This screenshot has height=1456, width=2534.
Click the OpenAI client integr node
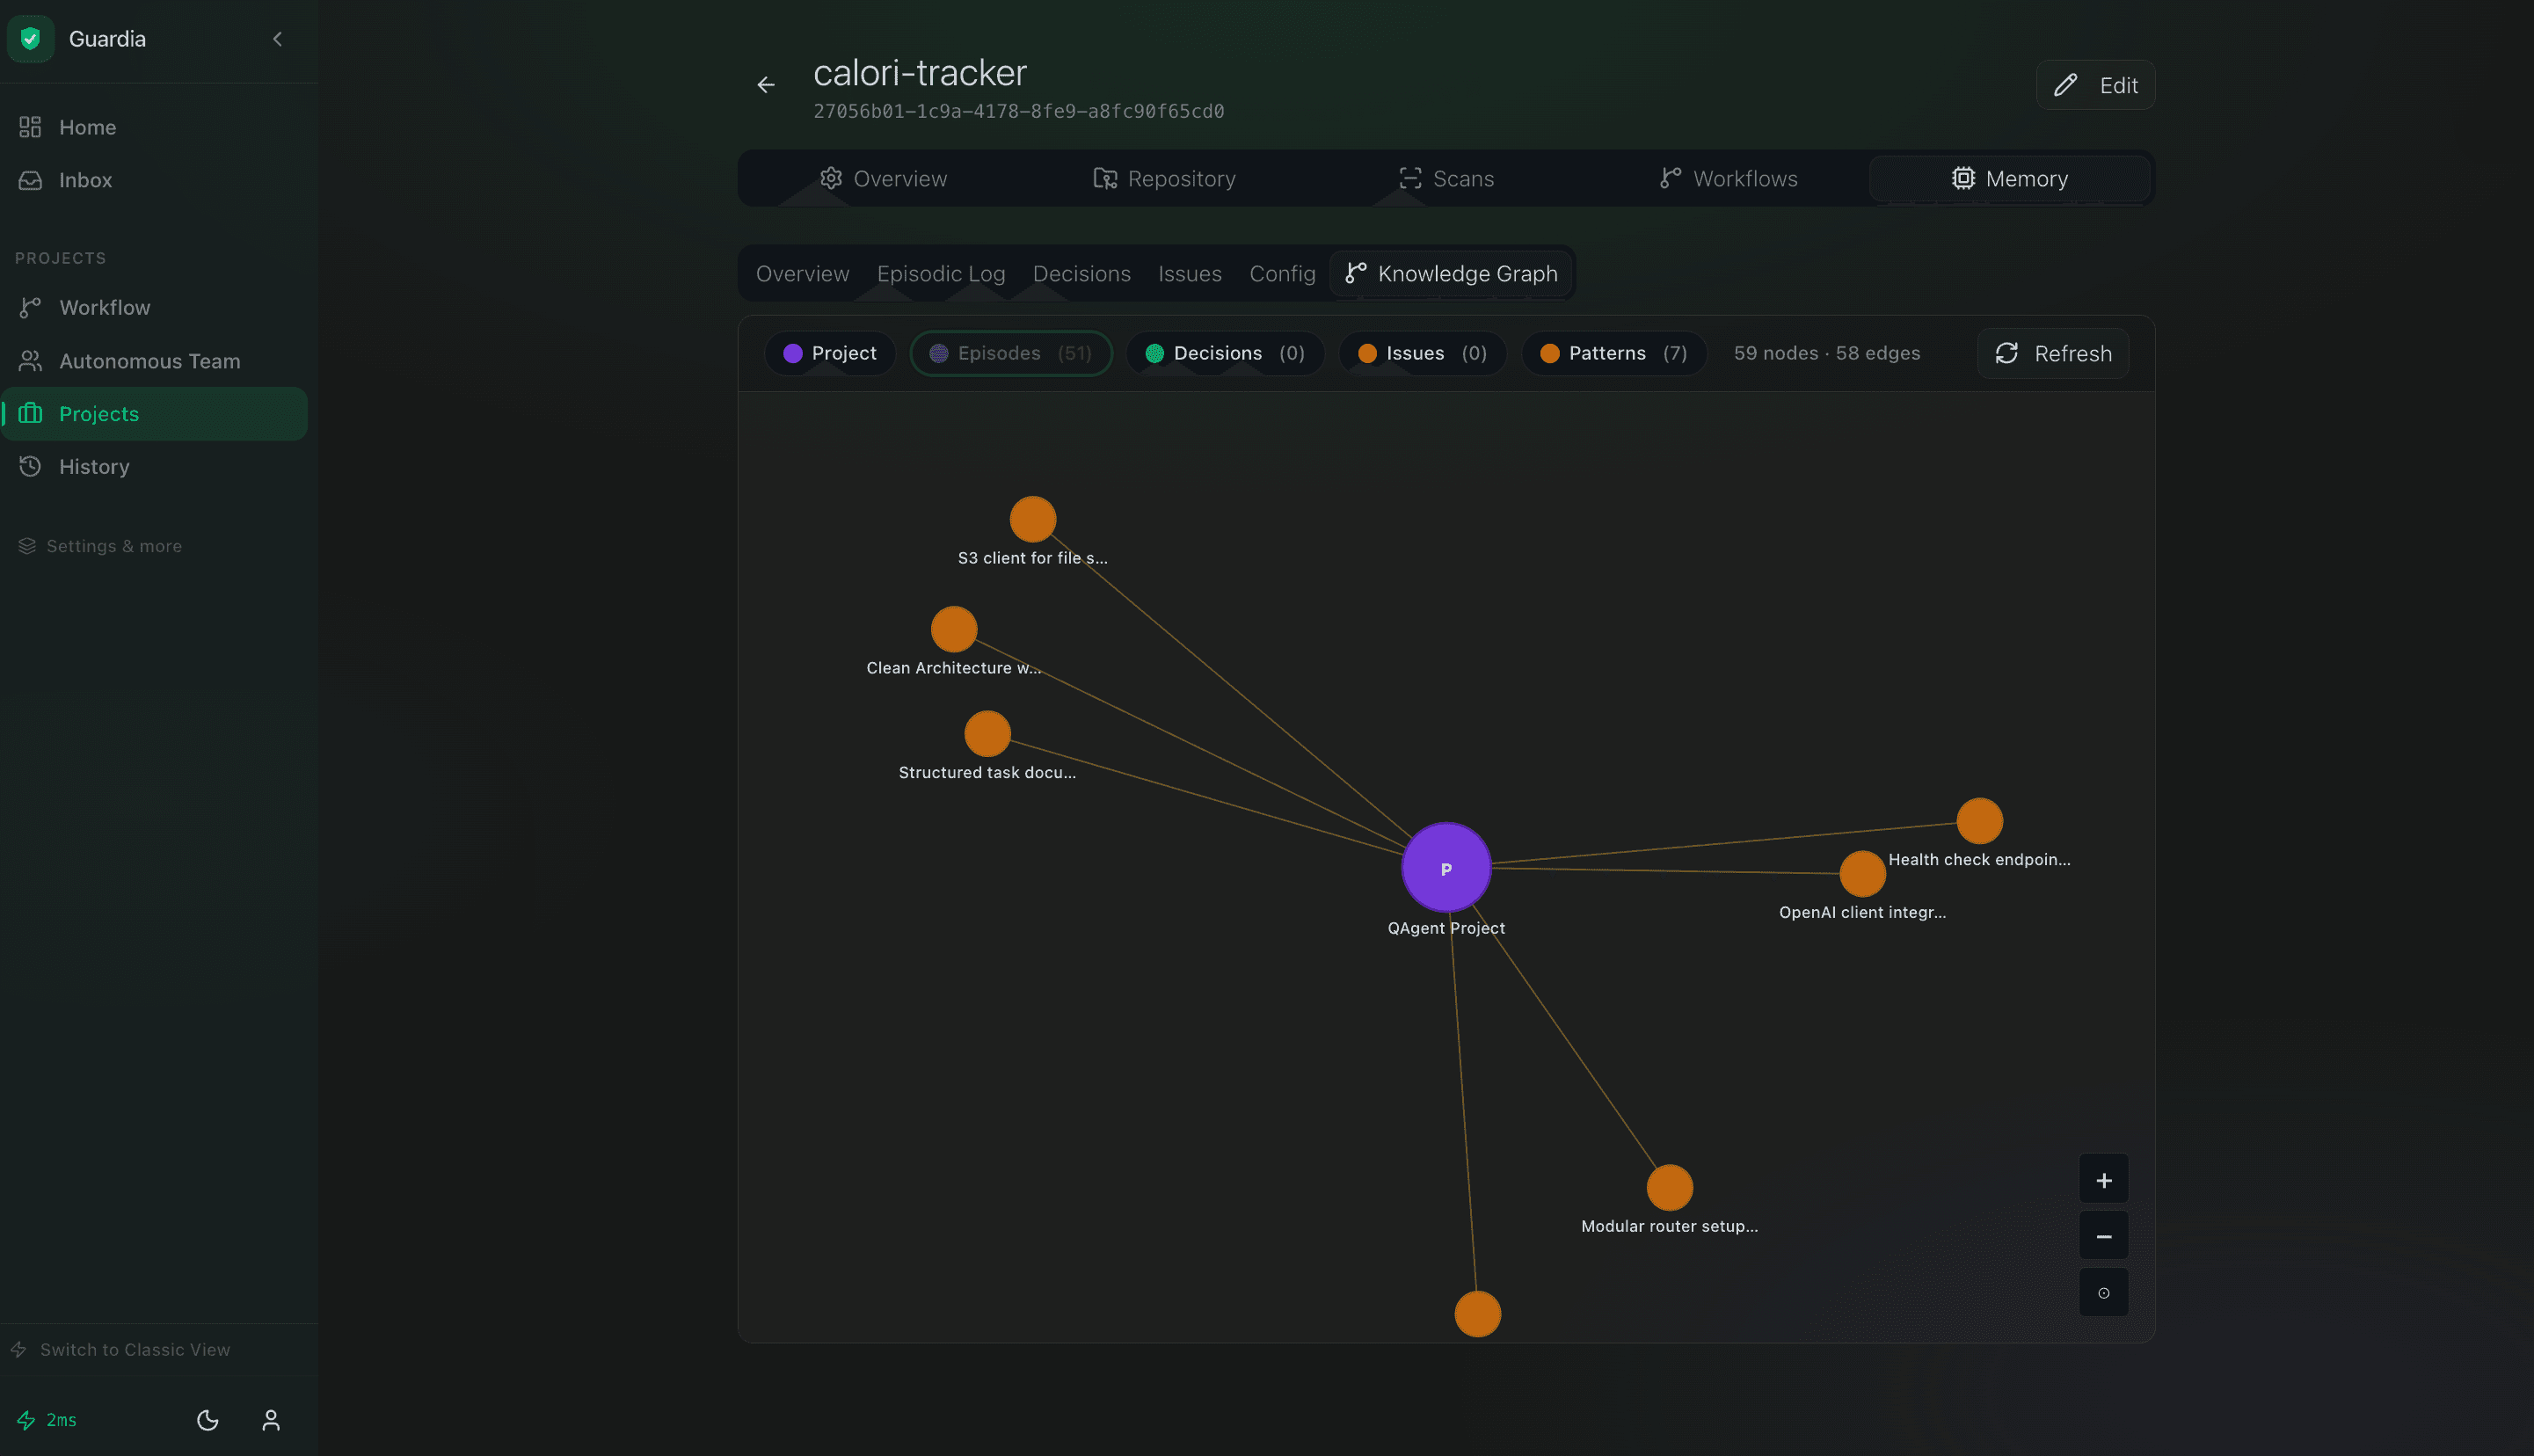1863,874
